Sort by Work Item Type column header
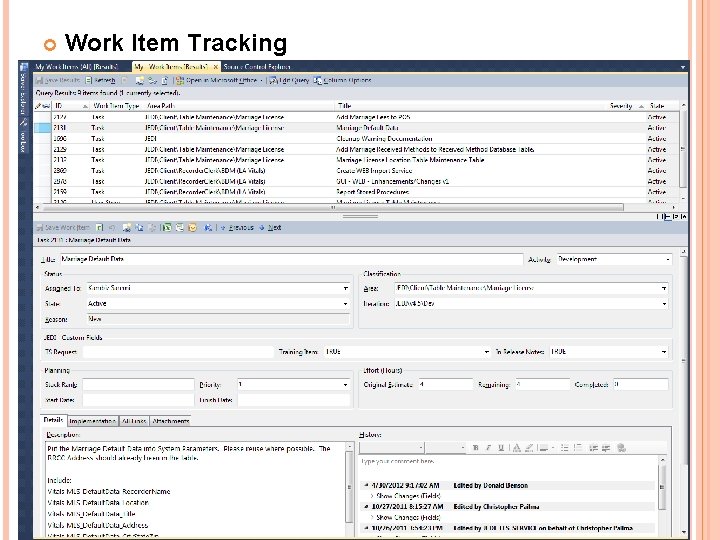The height and width of the screenshot is (540, 720). click(x=117, y=106)
